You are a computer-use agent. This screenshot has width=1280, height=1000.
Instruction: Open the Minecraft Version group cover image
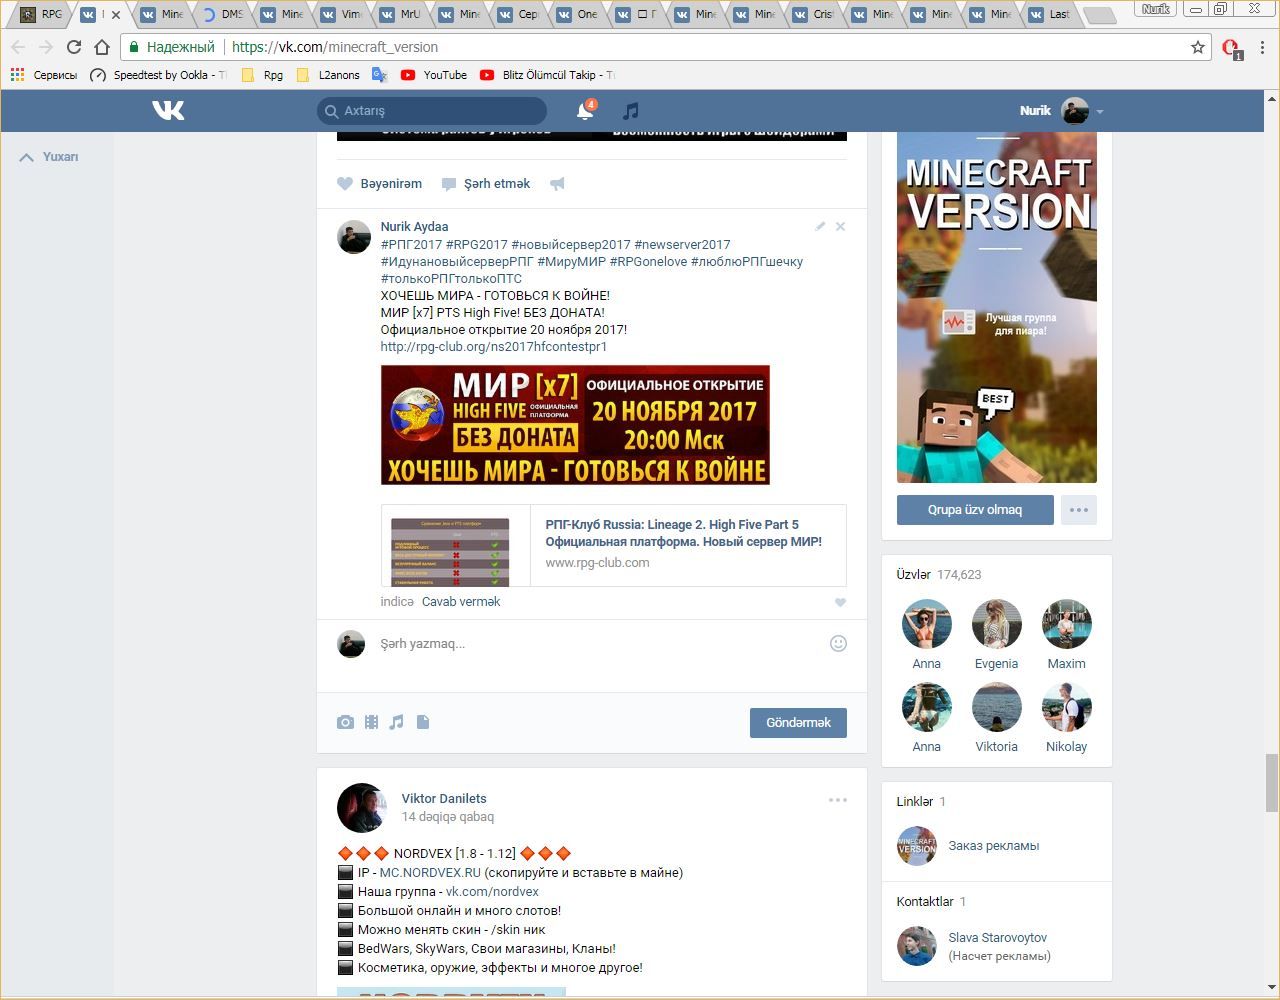[x=997, y=307]
